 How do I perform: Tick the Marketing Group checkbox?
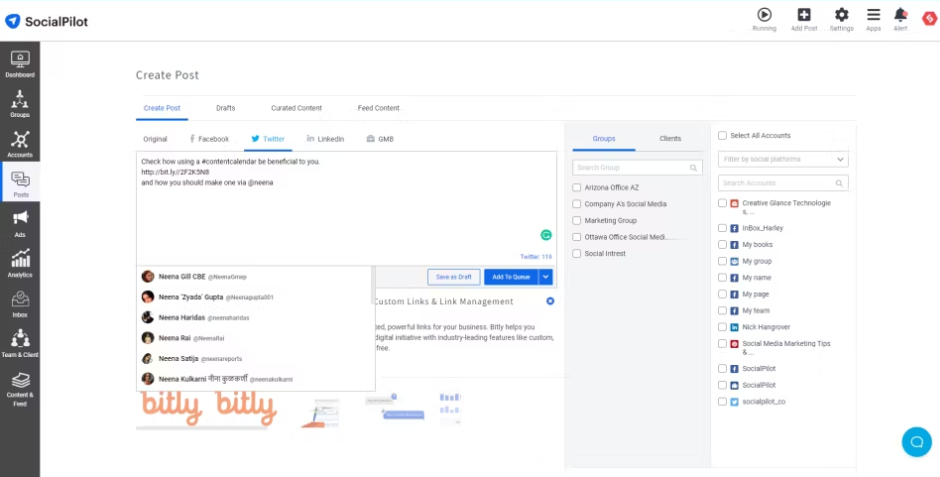pyautogui.click(x=577, y=221)
